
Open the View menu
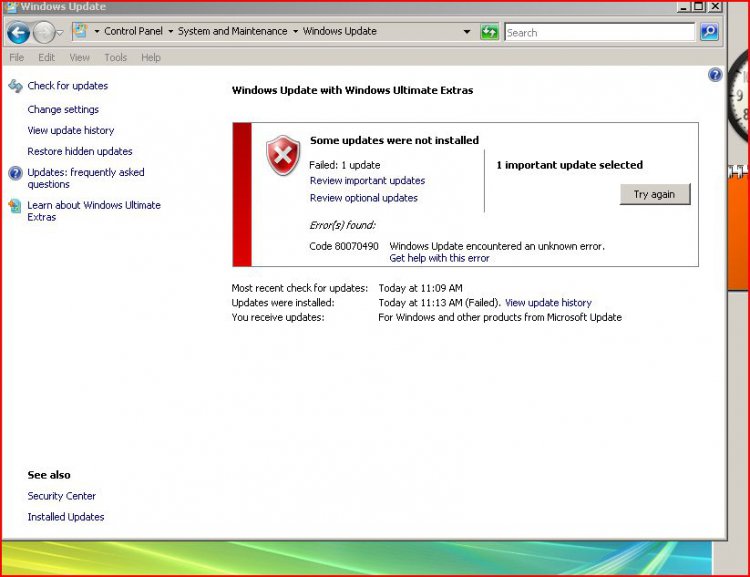pos(79,57)
